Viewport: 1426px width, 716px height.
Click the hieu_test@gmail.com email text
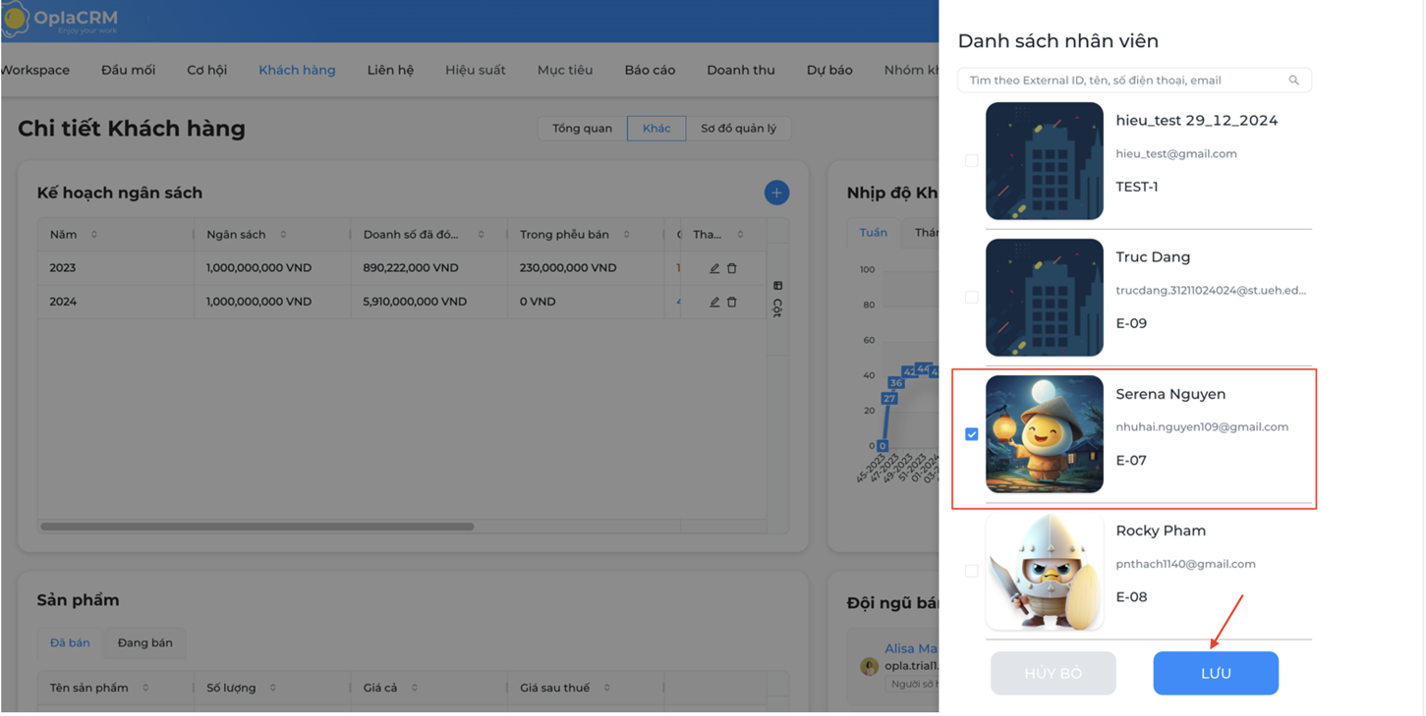click(x=1176, y=154)
